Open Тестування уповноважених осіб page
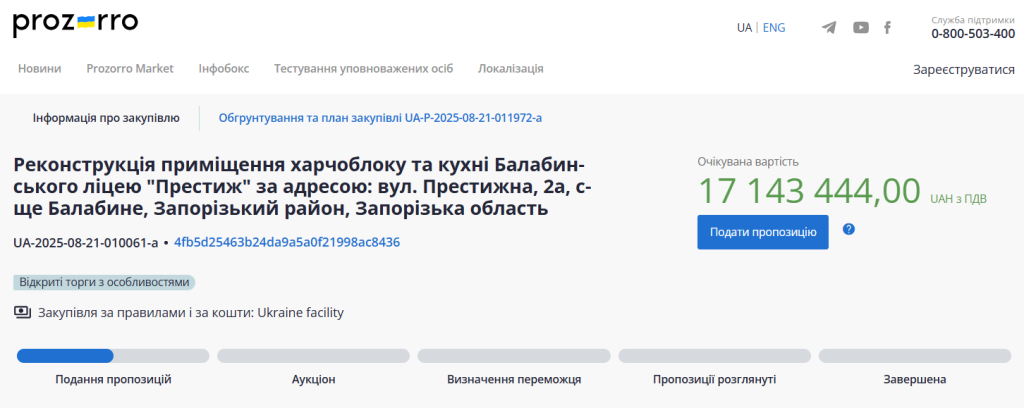This screenshot has height=408, width=1024. [x=363, y=69]
